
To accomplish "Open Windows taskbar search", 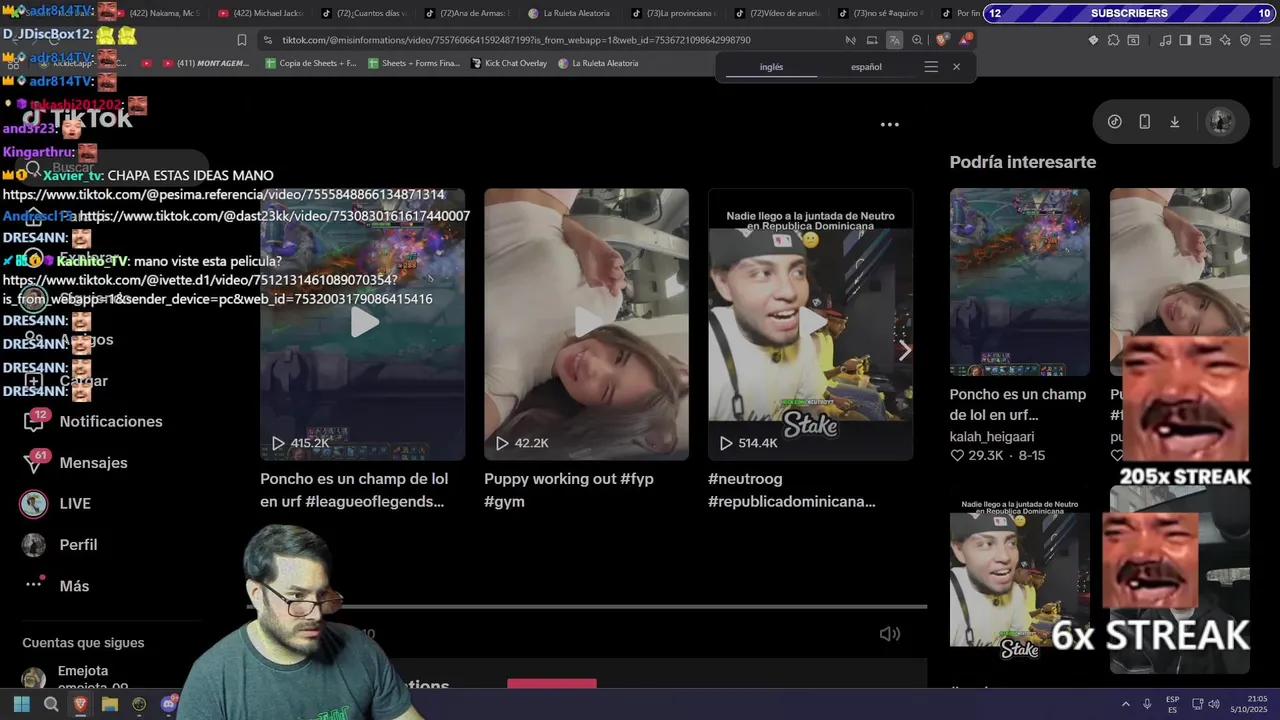I will (x=51, y=704).
